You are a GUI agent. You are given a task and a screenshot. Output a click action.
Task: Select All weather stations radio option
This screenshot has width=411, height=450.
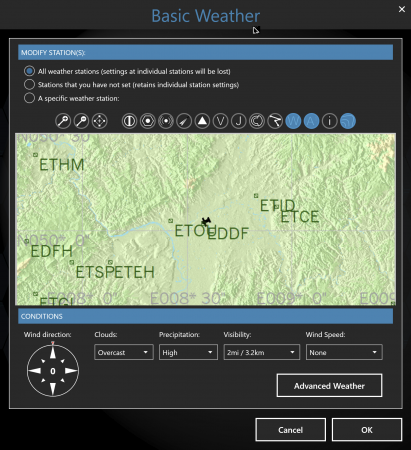29,71
